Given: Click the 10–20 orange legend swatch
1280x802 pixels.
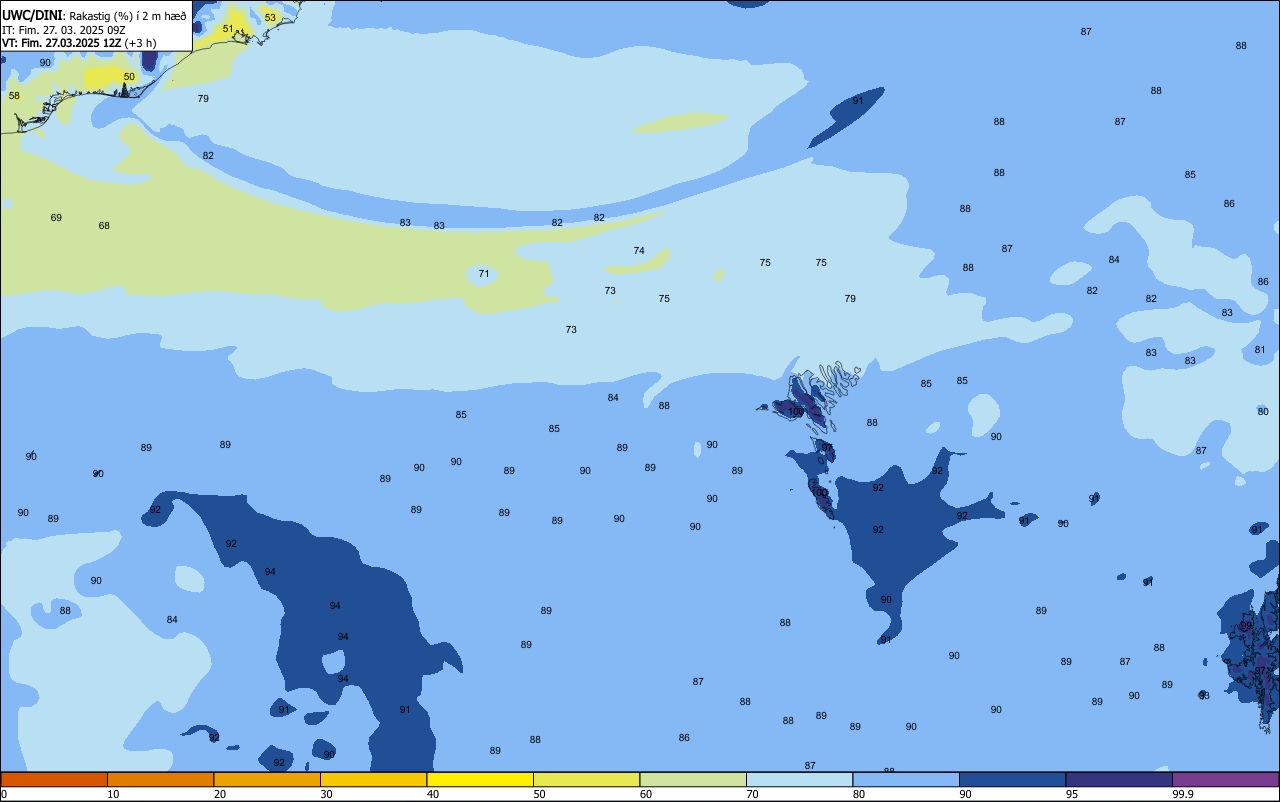Looking at the screenshot, I should coord(160,779).
